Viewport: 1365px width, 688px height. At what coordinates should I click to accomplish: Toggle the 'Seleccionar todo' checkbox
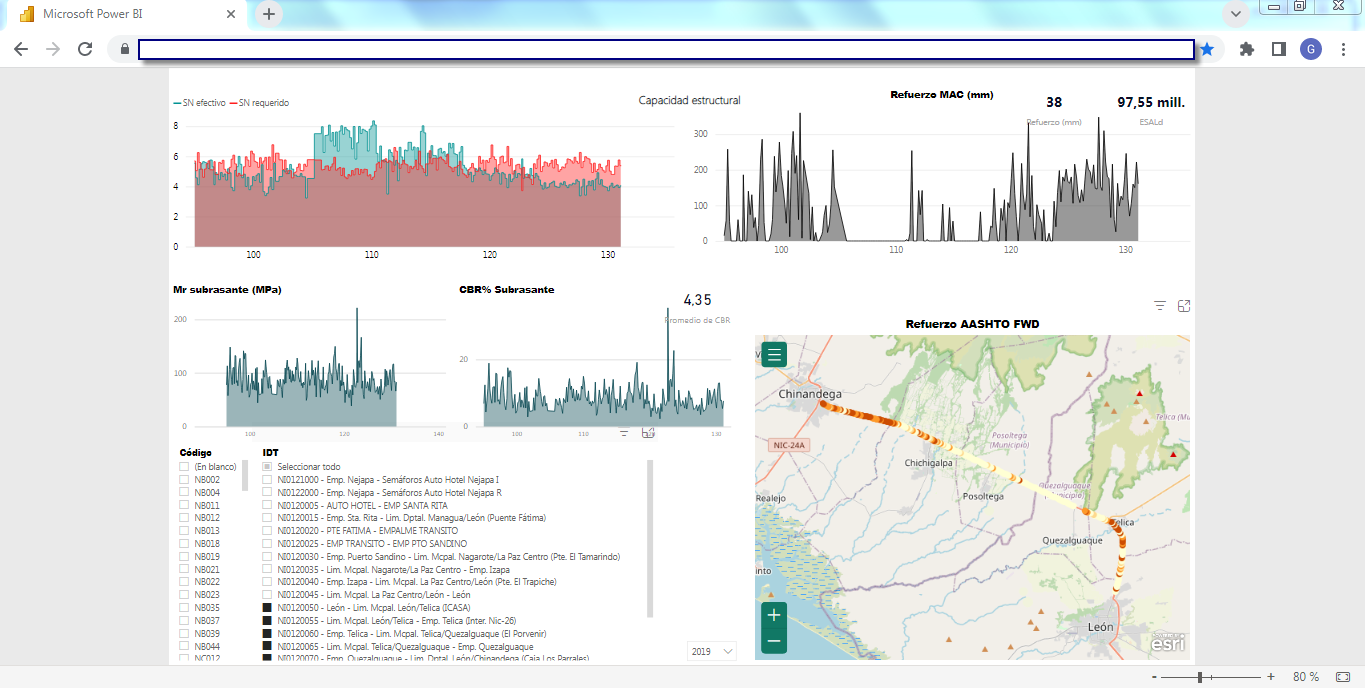coord(267,467)
